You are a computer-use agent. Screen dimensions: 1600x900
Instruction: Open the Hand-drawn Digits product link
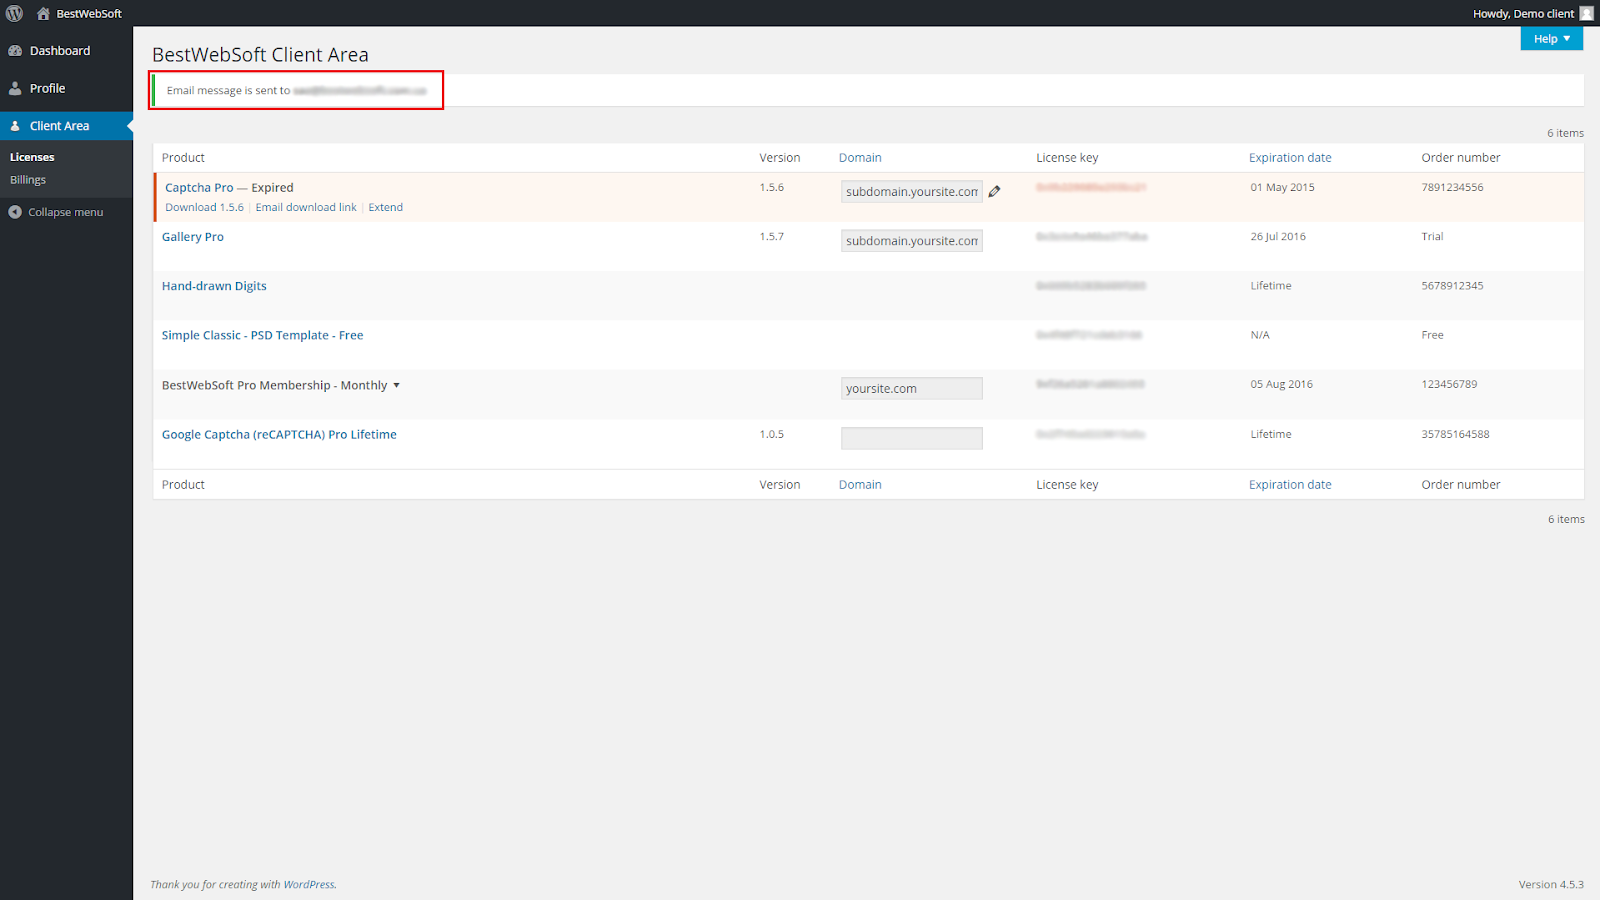[x=214, y=286]
